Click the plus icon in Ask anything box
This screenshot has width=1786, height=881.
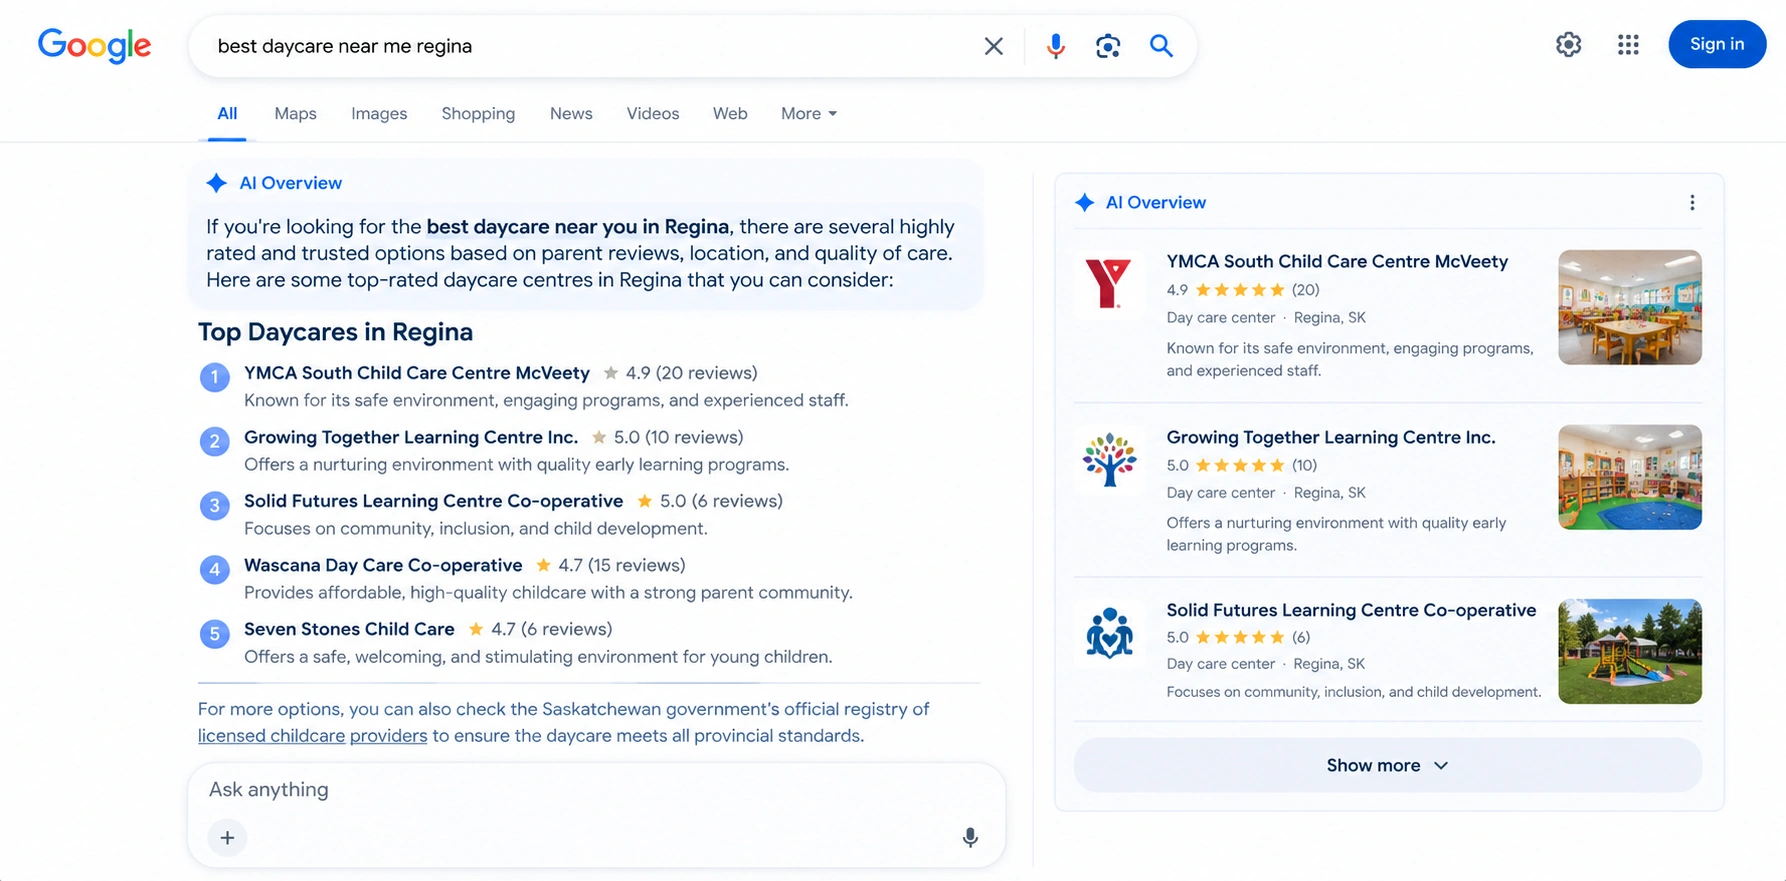coord(227,838)
